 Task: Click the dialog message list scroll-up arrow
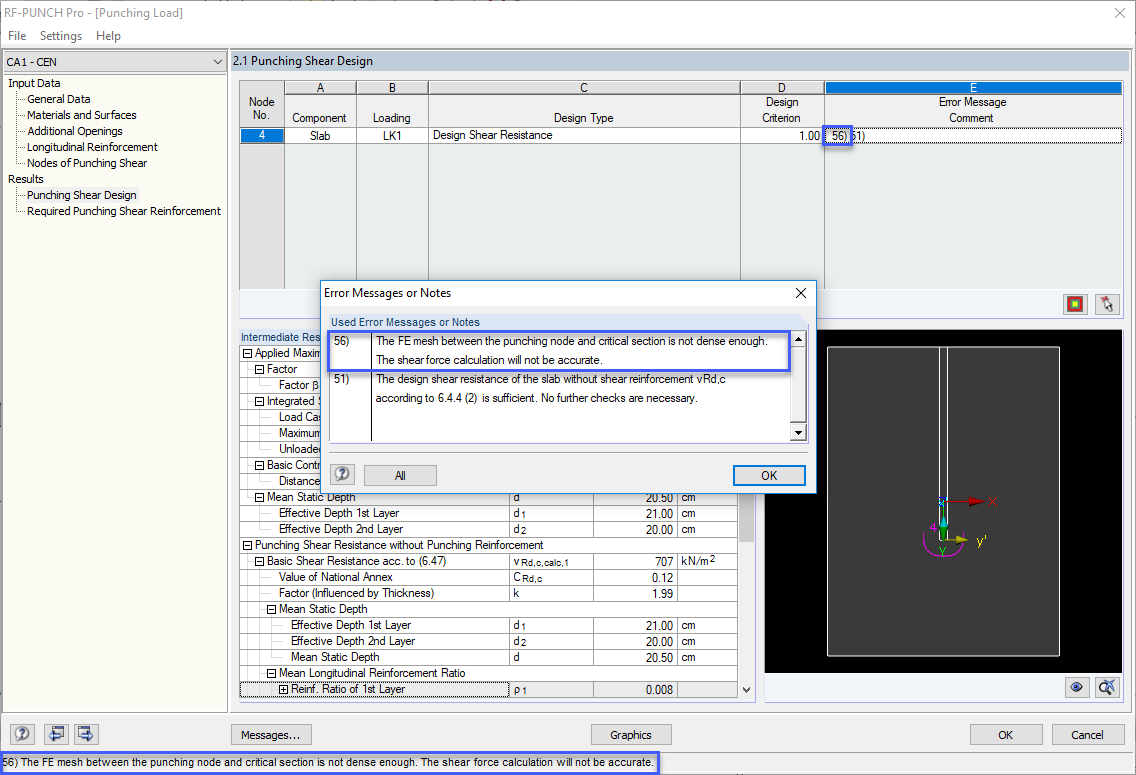pos(798,339)
